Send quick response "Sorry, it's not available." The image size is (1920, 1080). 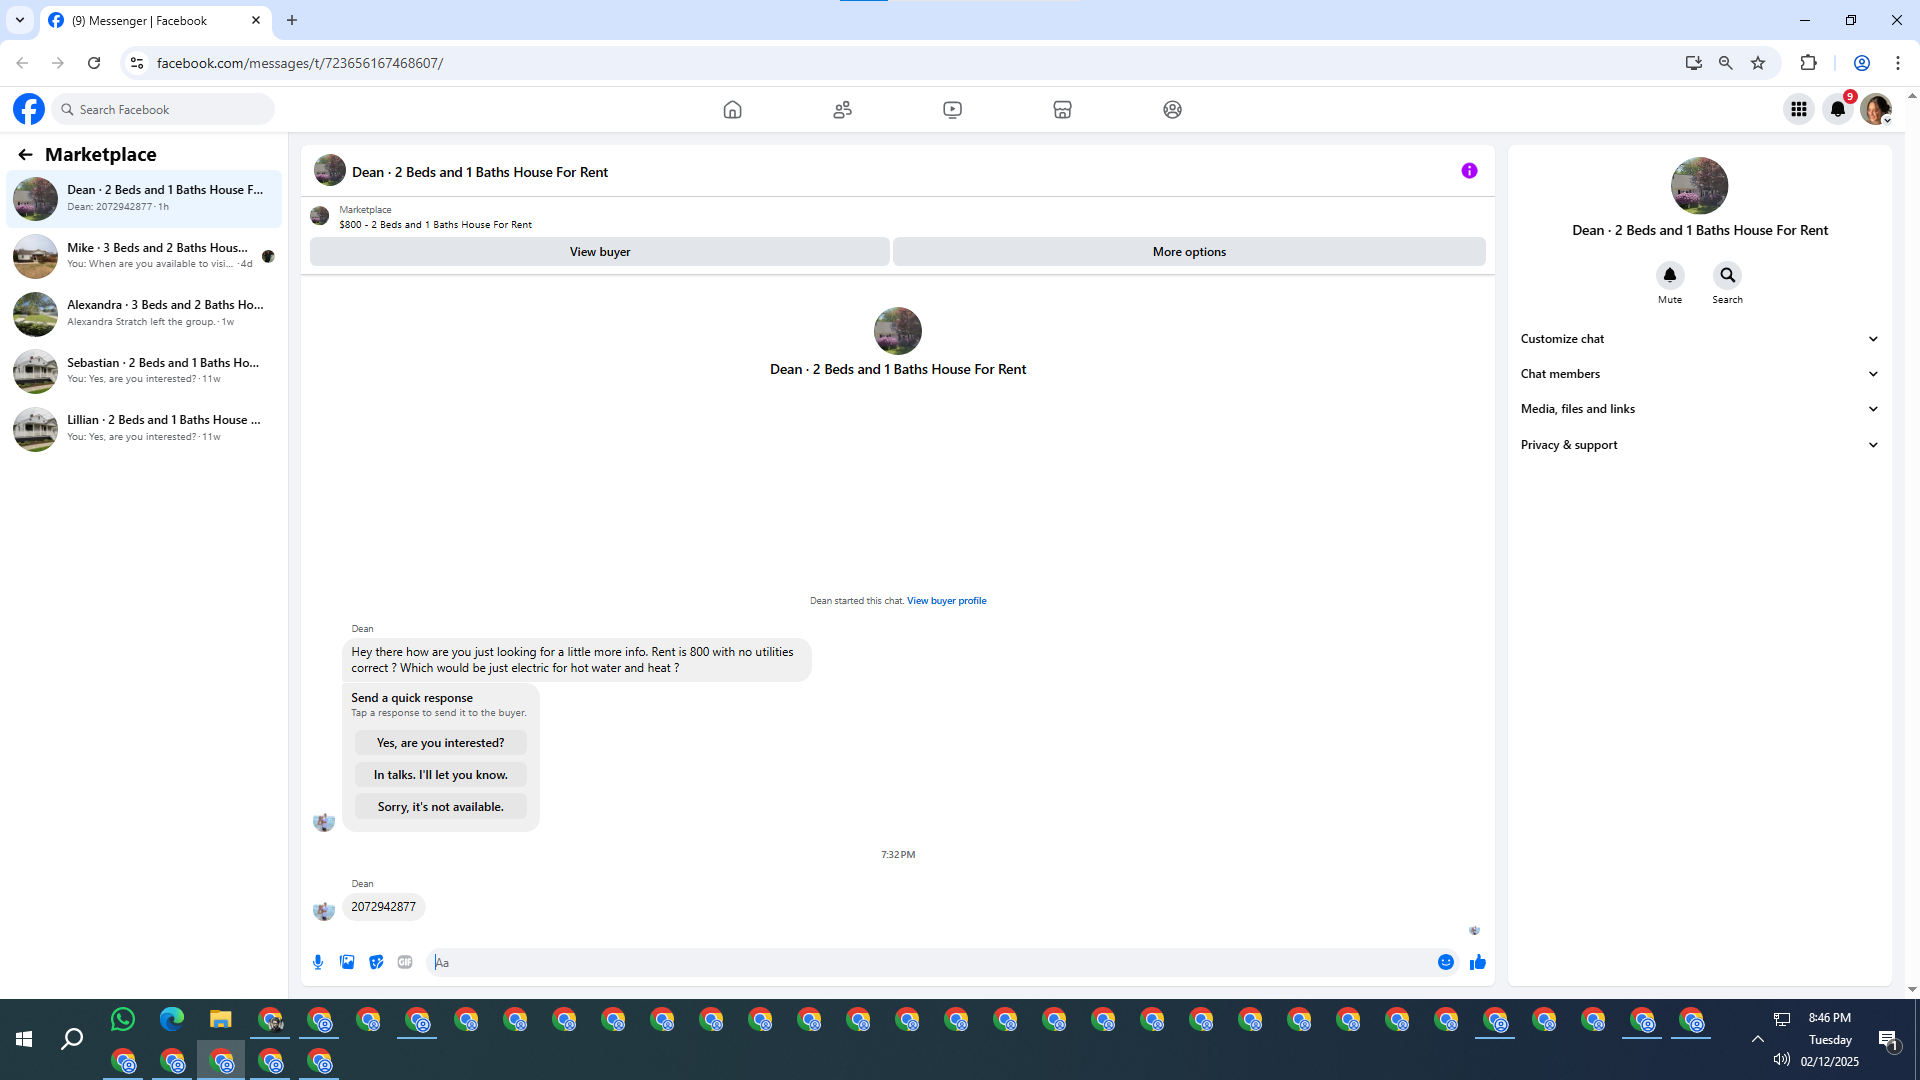(x=440, y=807)
